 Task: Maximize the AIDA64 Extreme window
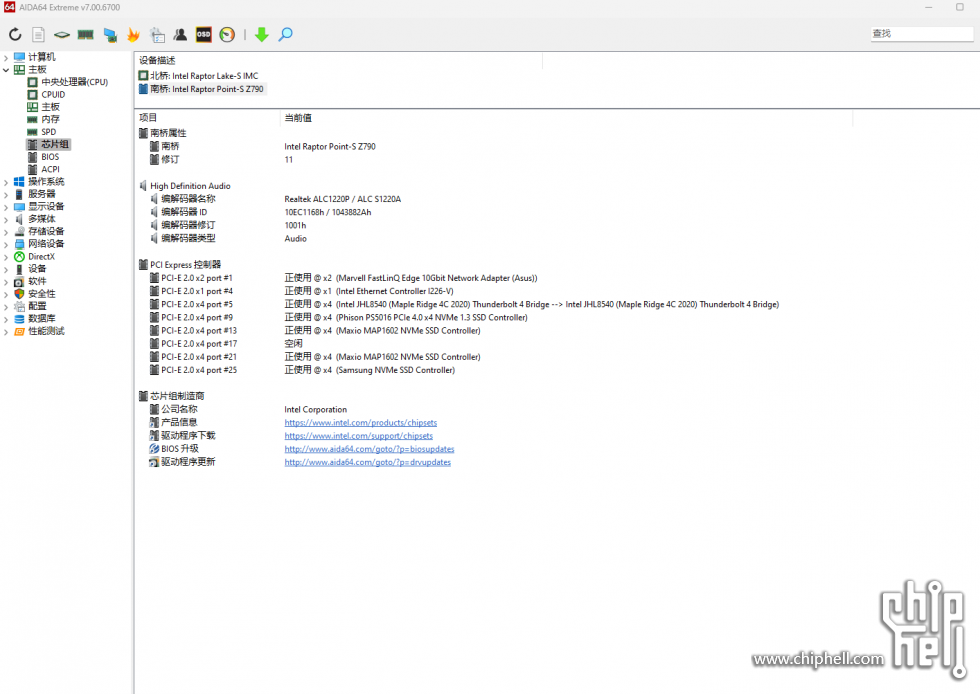(x=959, y=8)
